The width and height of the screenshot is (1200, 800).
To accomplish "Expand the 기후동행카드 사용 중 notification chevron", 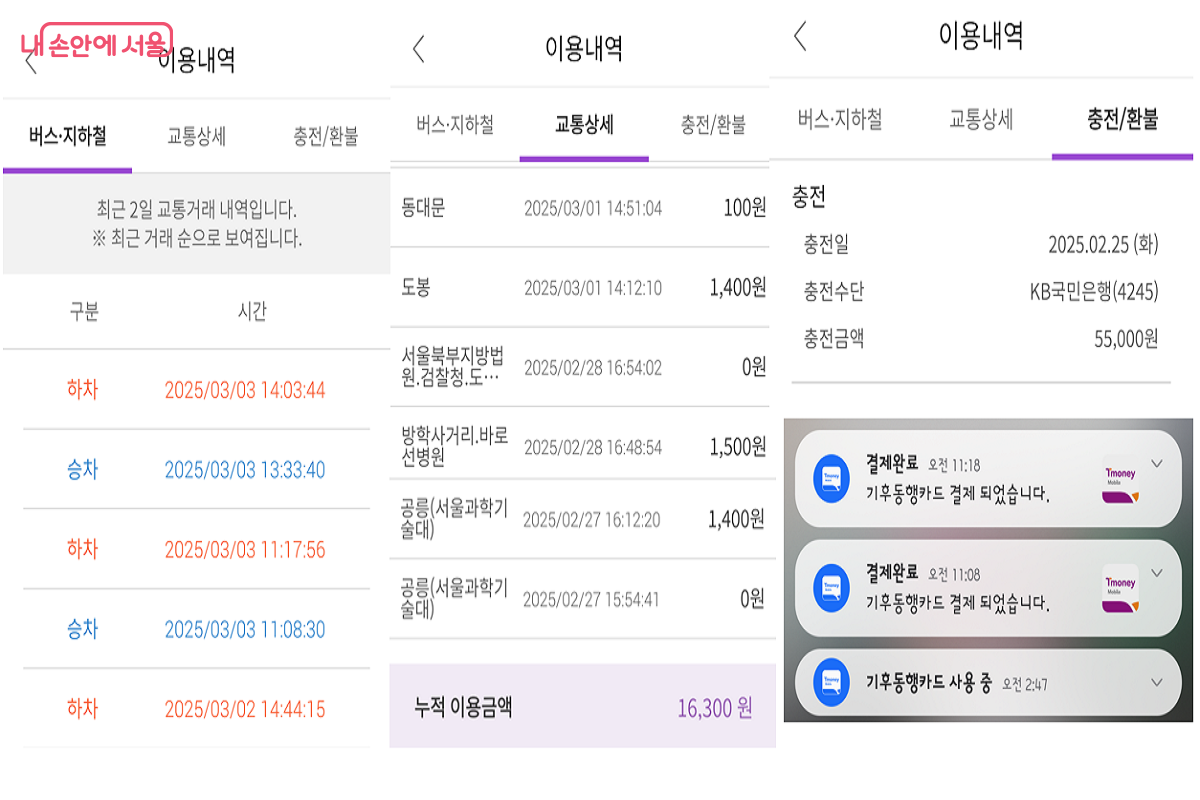I will pyautogui.click(x=1157, y=682).
